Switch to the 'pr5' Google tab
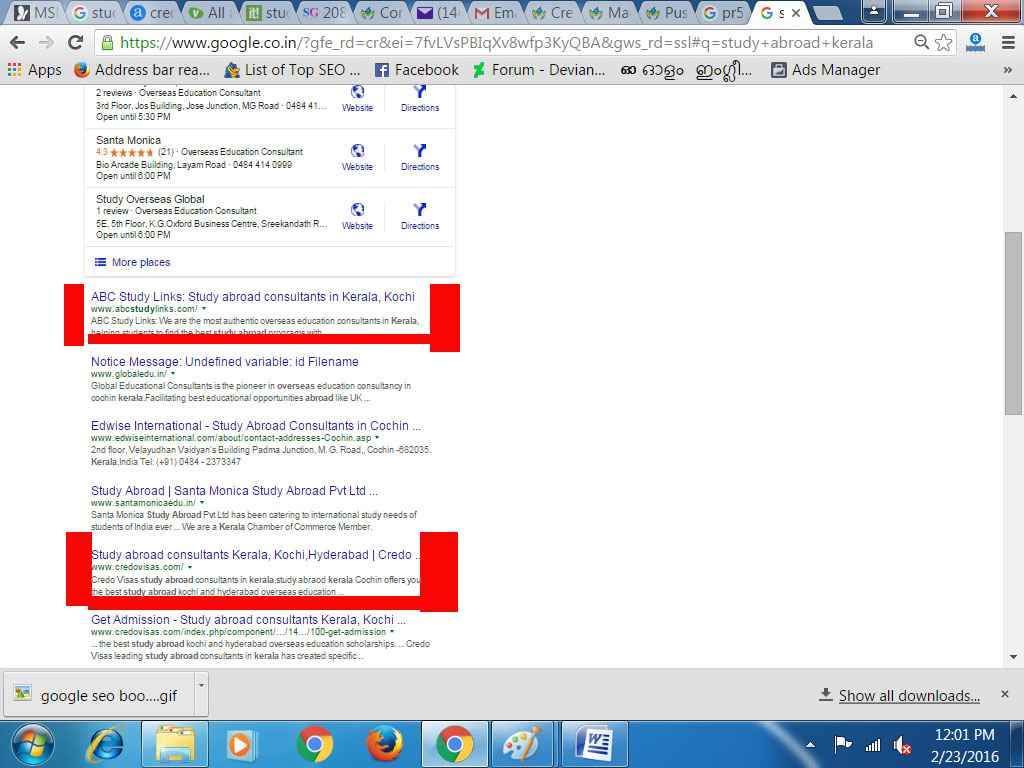The height and width of the screenshot is (768, 1024). (725, 12)
